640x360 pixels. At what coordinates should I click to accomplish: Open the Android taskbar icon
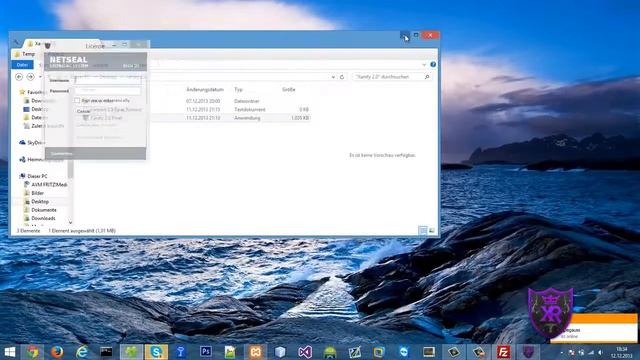[x=330, y=352]
